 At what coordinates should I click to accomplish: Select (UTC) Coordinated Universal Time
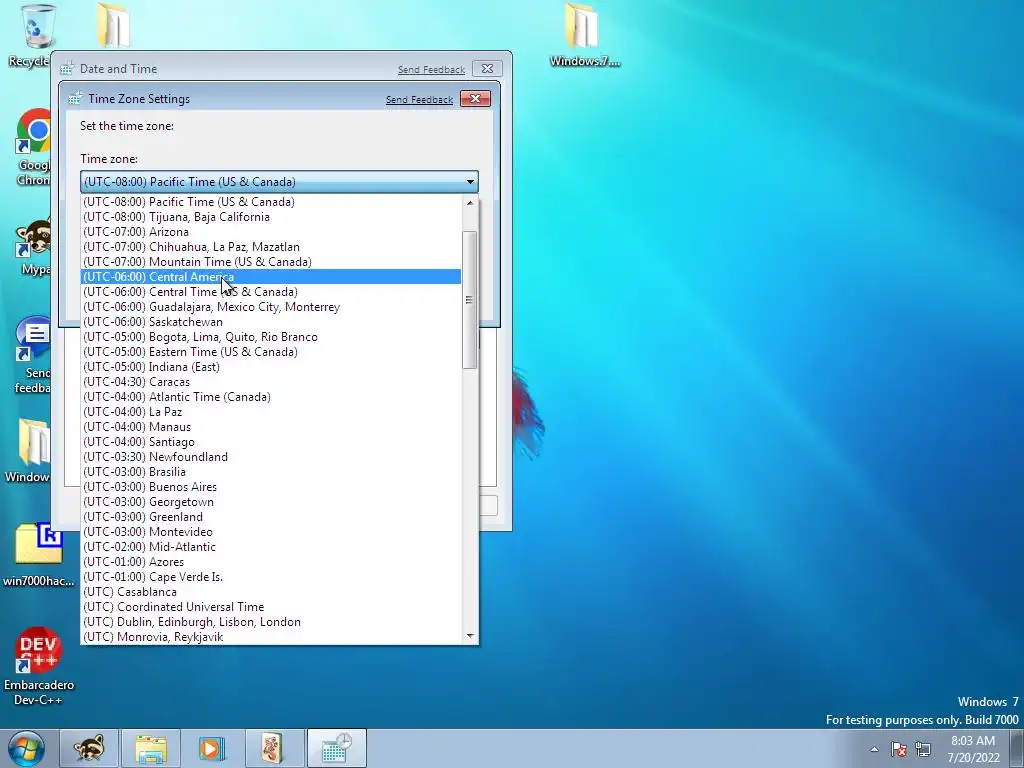point(271,607)
